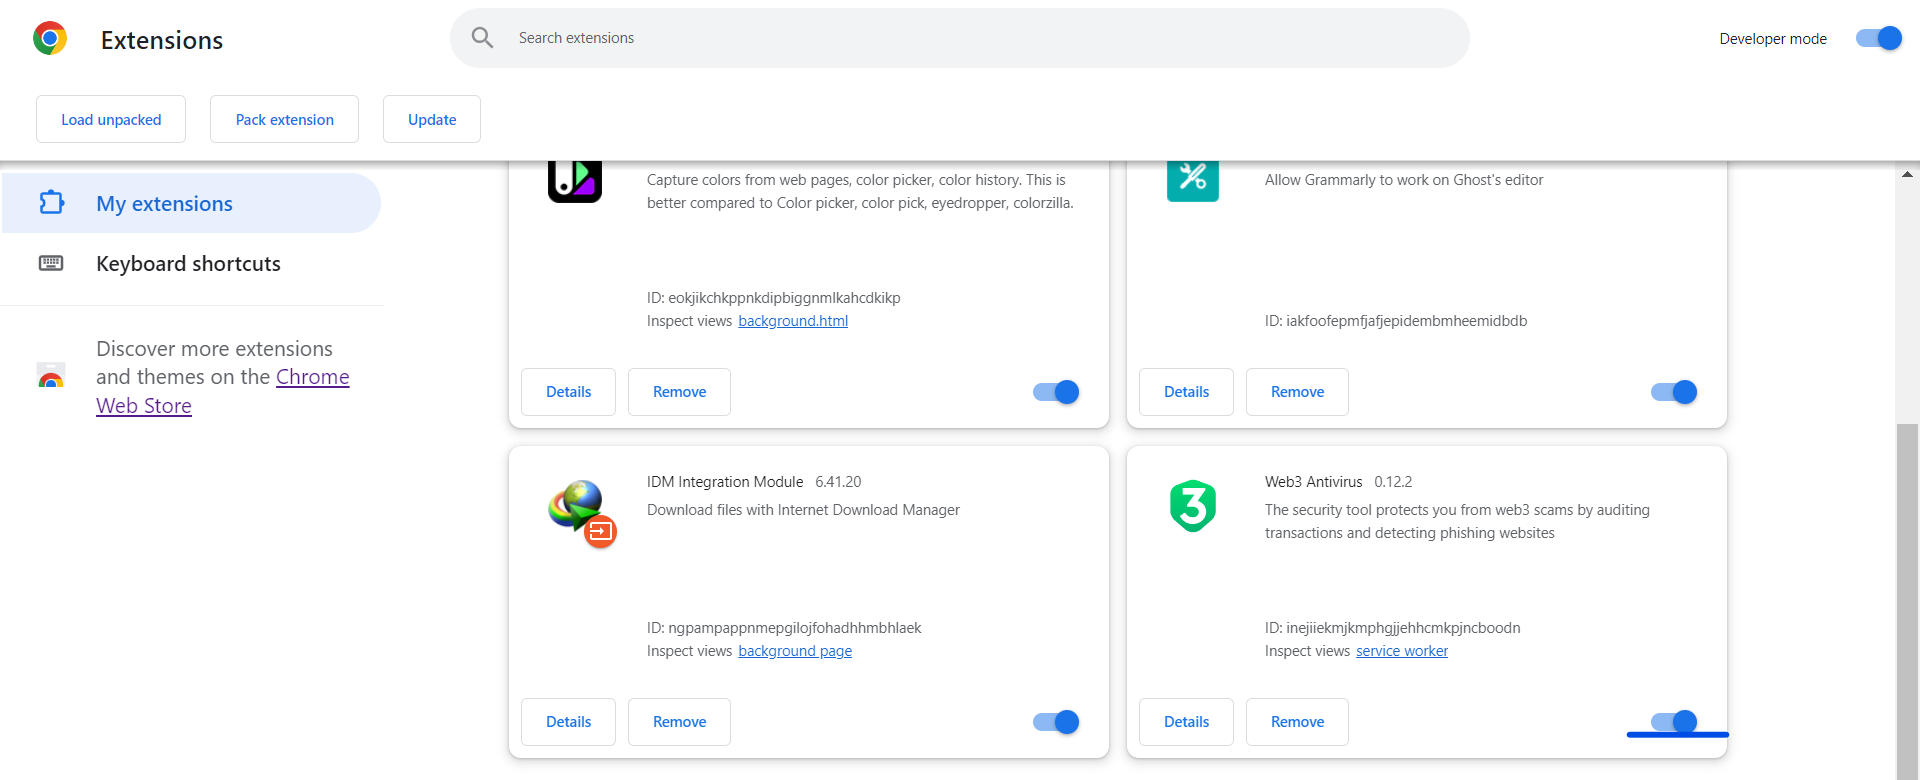The image size is (1920, 780).
Task: Click the Extensions page title
Action: tap(162, 40)
